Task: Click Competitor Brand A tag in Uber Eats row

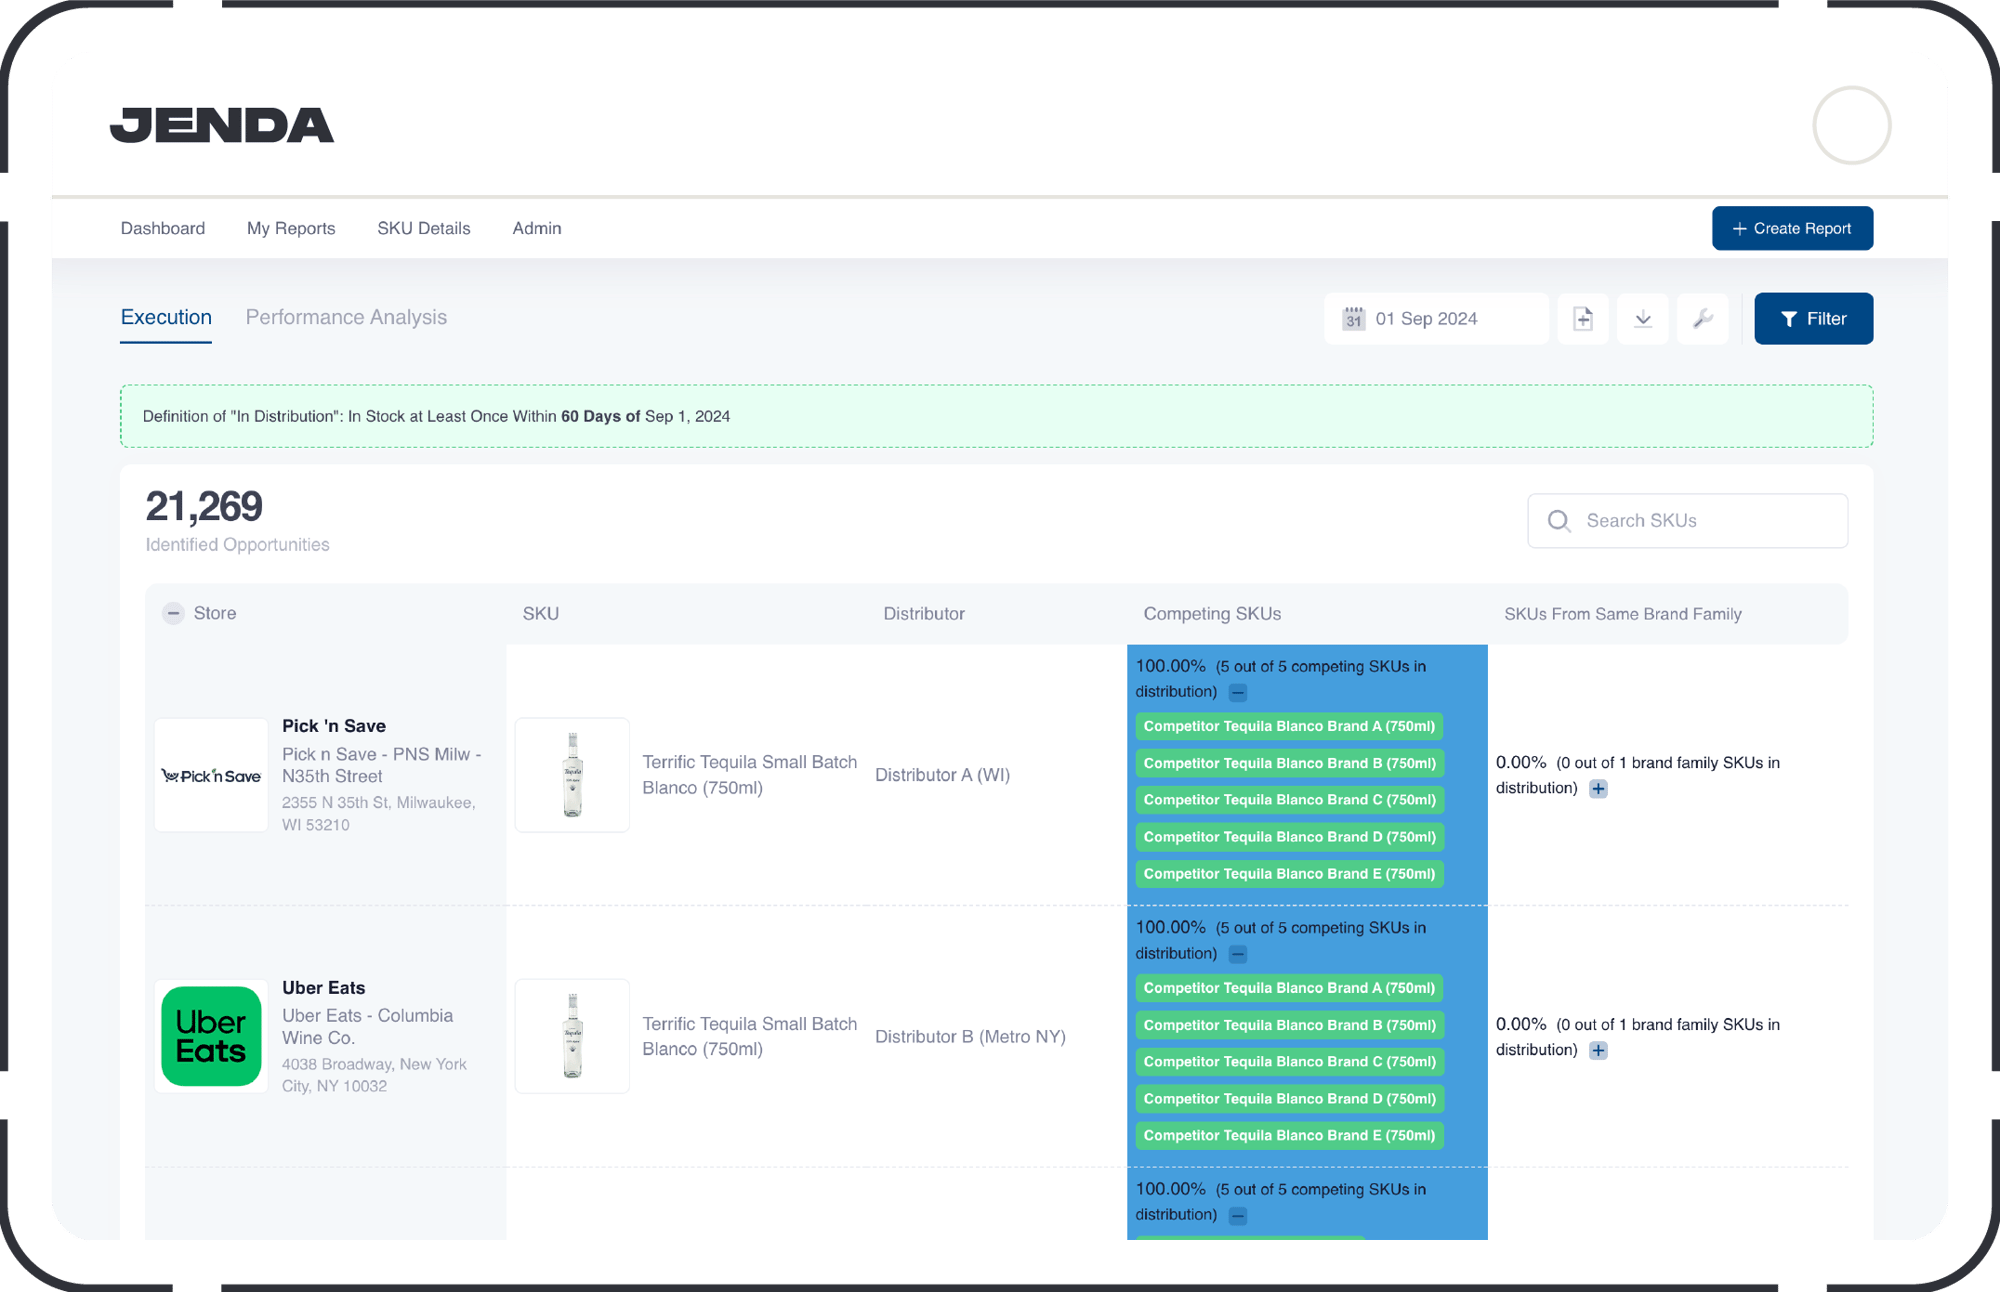Action: coord(1289,988)
